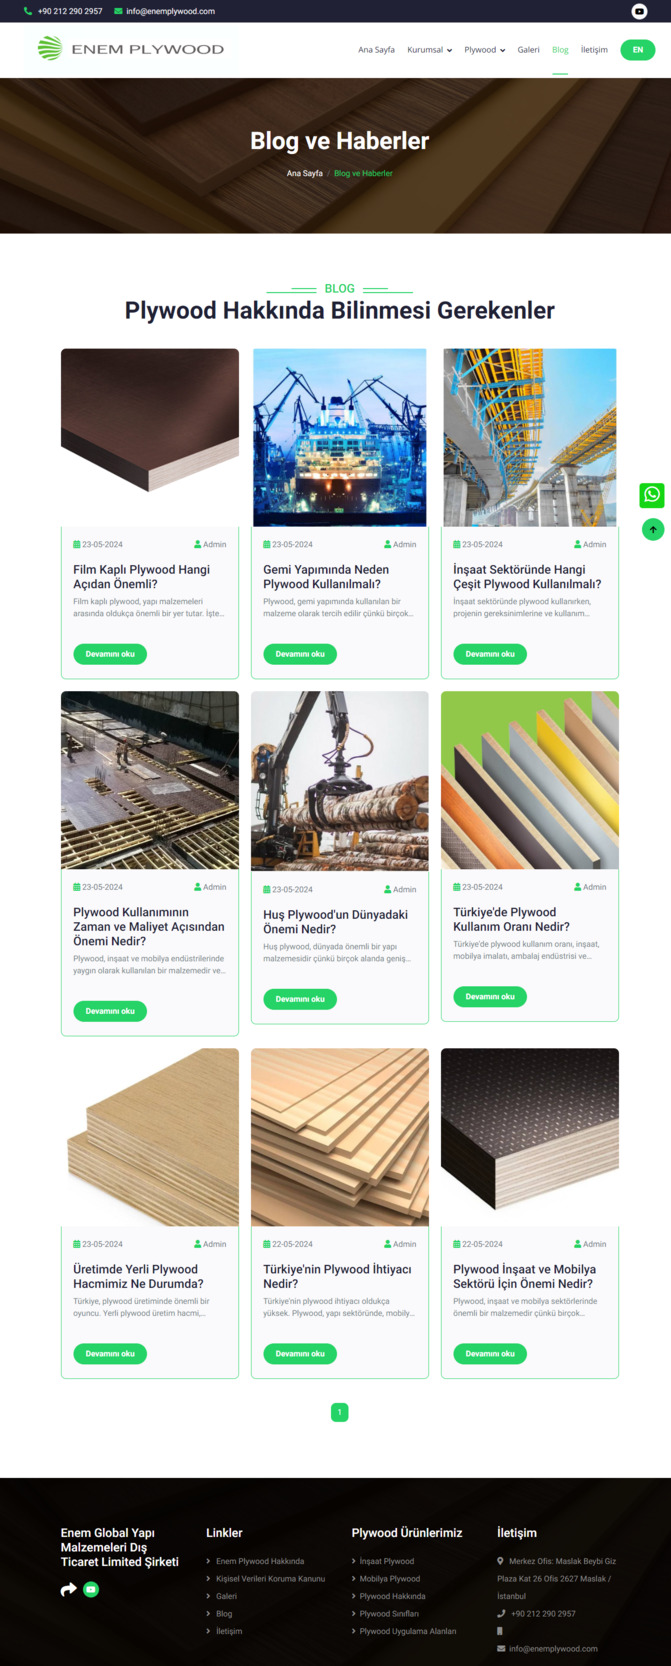Click Devamını oku for Huş Plywood article

click(x=300, y=999)
